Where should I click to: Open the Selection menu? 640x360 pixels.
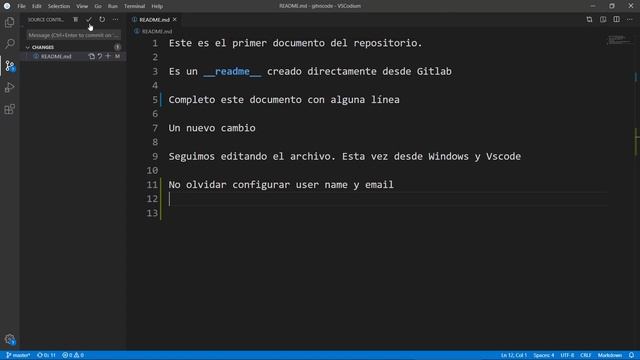tap(59, 6)
